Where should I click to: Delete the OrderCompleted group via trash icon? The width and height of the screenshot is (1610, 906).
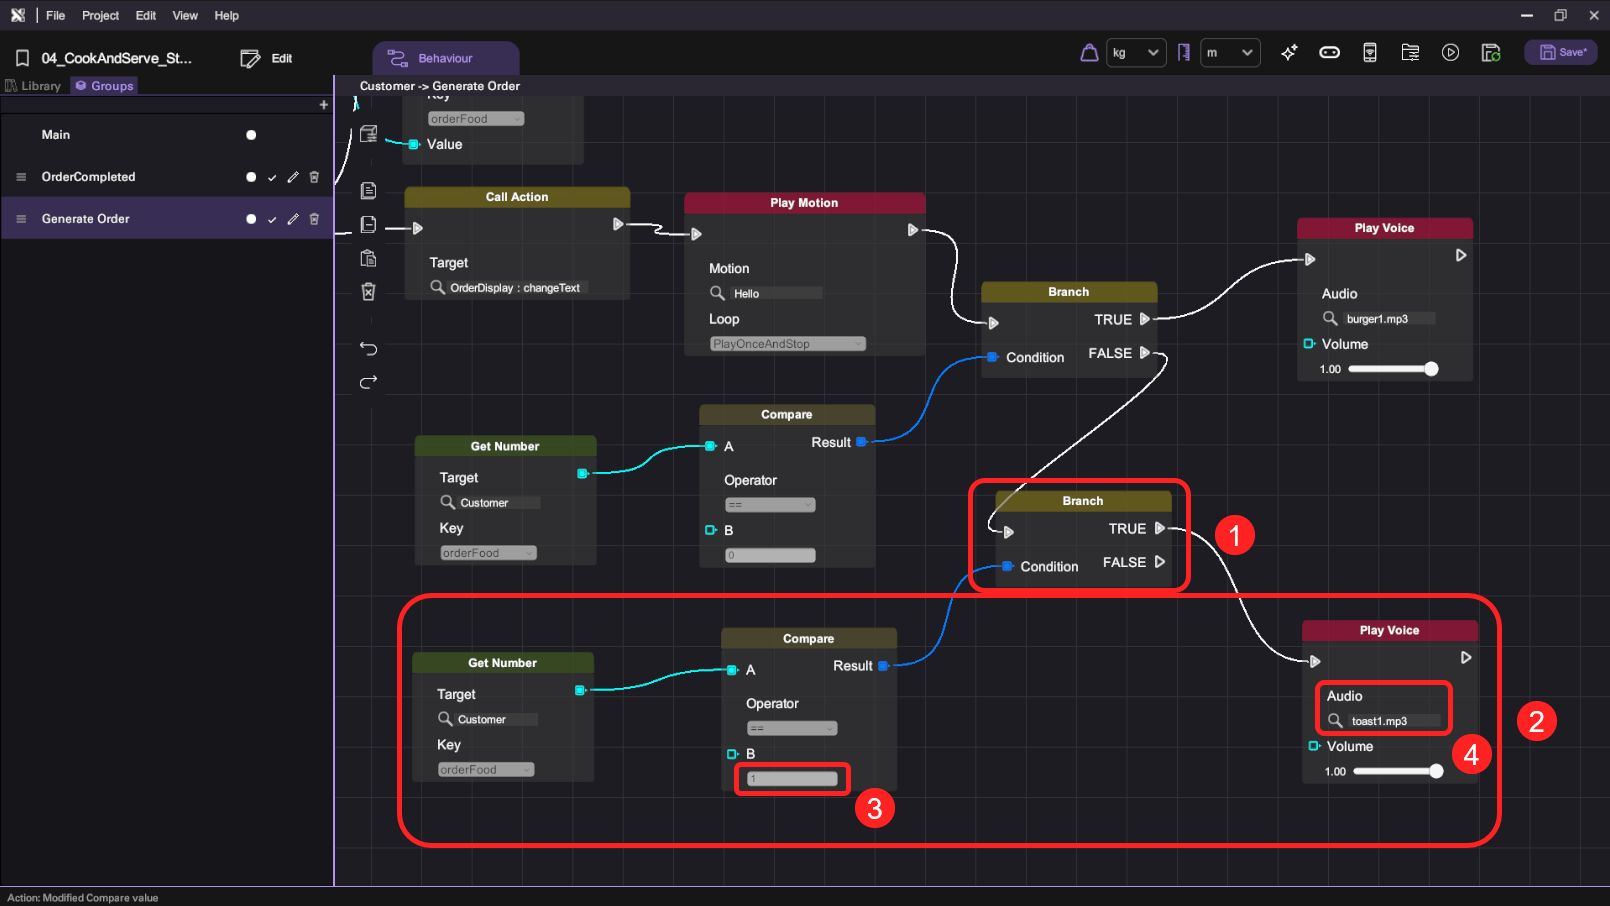[x=314, y=177]
